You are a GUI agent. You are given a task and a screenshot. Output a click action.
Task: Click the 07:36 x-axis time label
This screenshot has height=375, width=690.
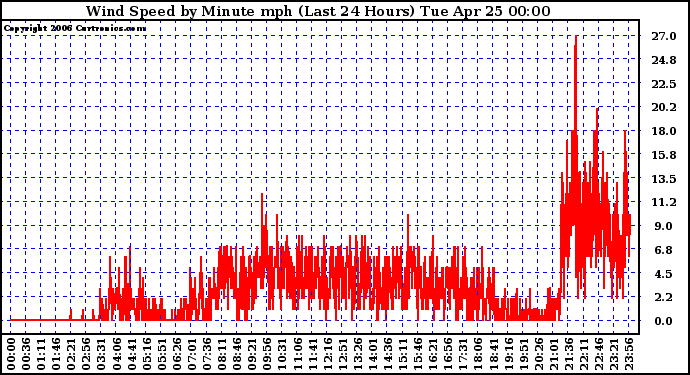click(x=207, y=354)
